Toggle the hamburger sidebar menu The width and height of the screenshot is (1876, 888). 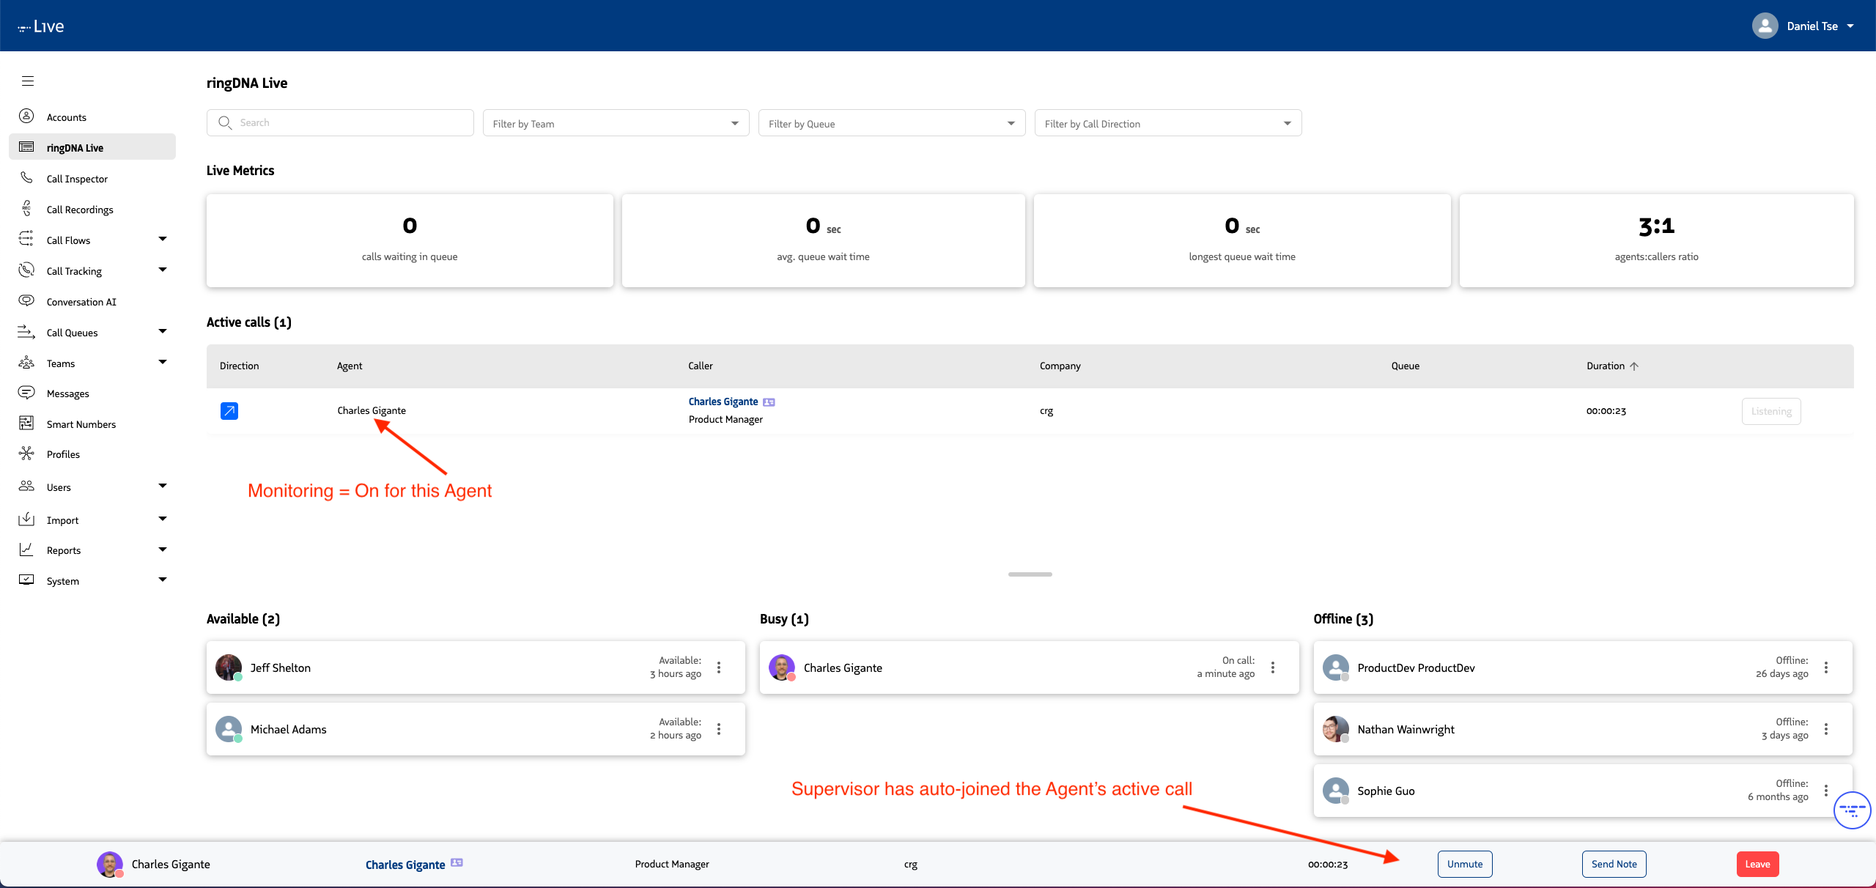pos(28,81)
